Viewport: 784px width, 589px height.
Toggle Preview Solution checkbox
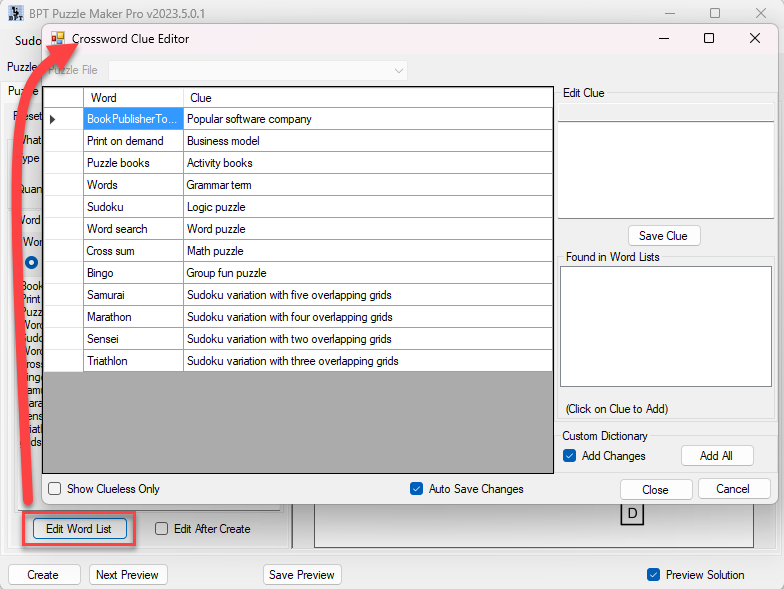coord(653,574)
